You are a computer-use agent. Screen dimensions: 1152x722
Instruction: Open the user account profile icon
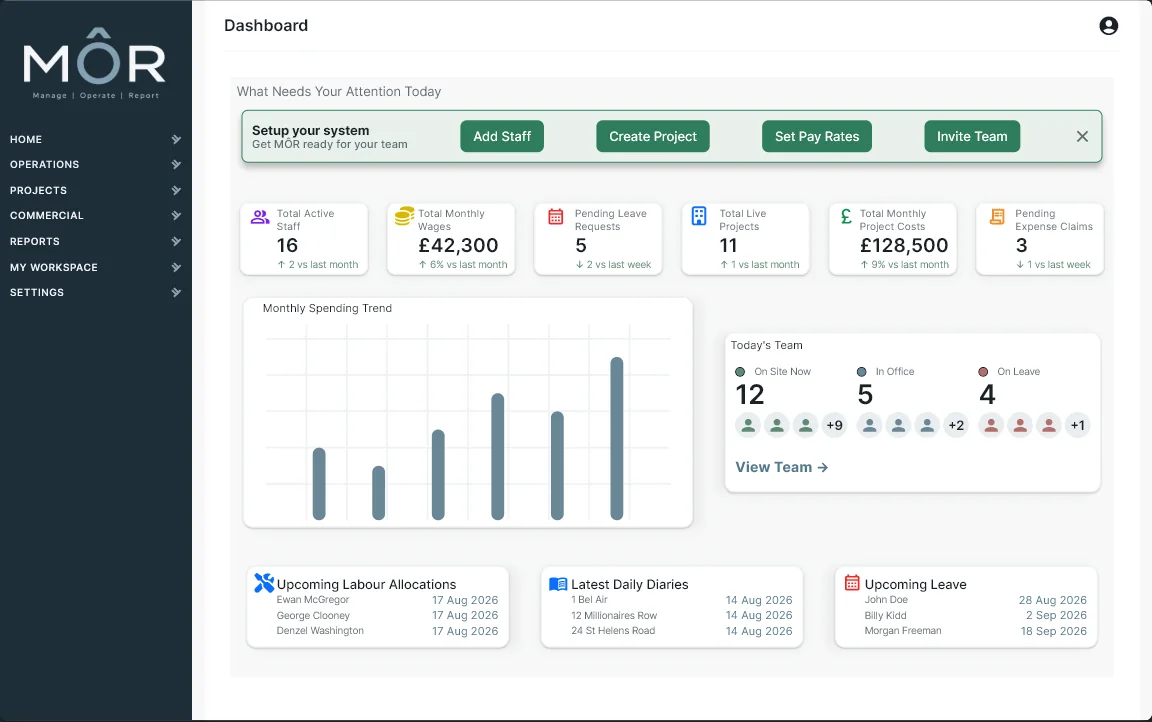1108,26
